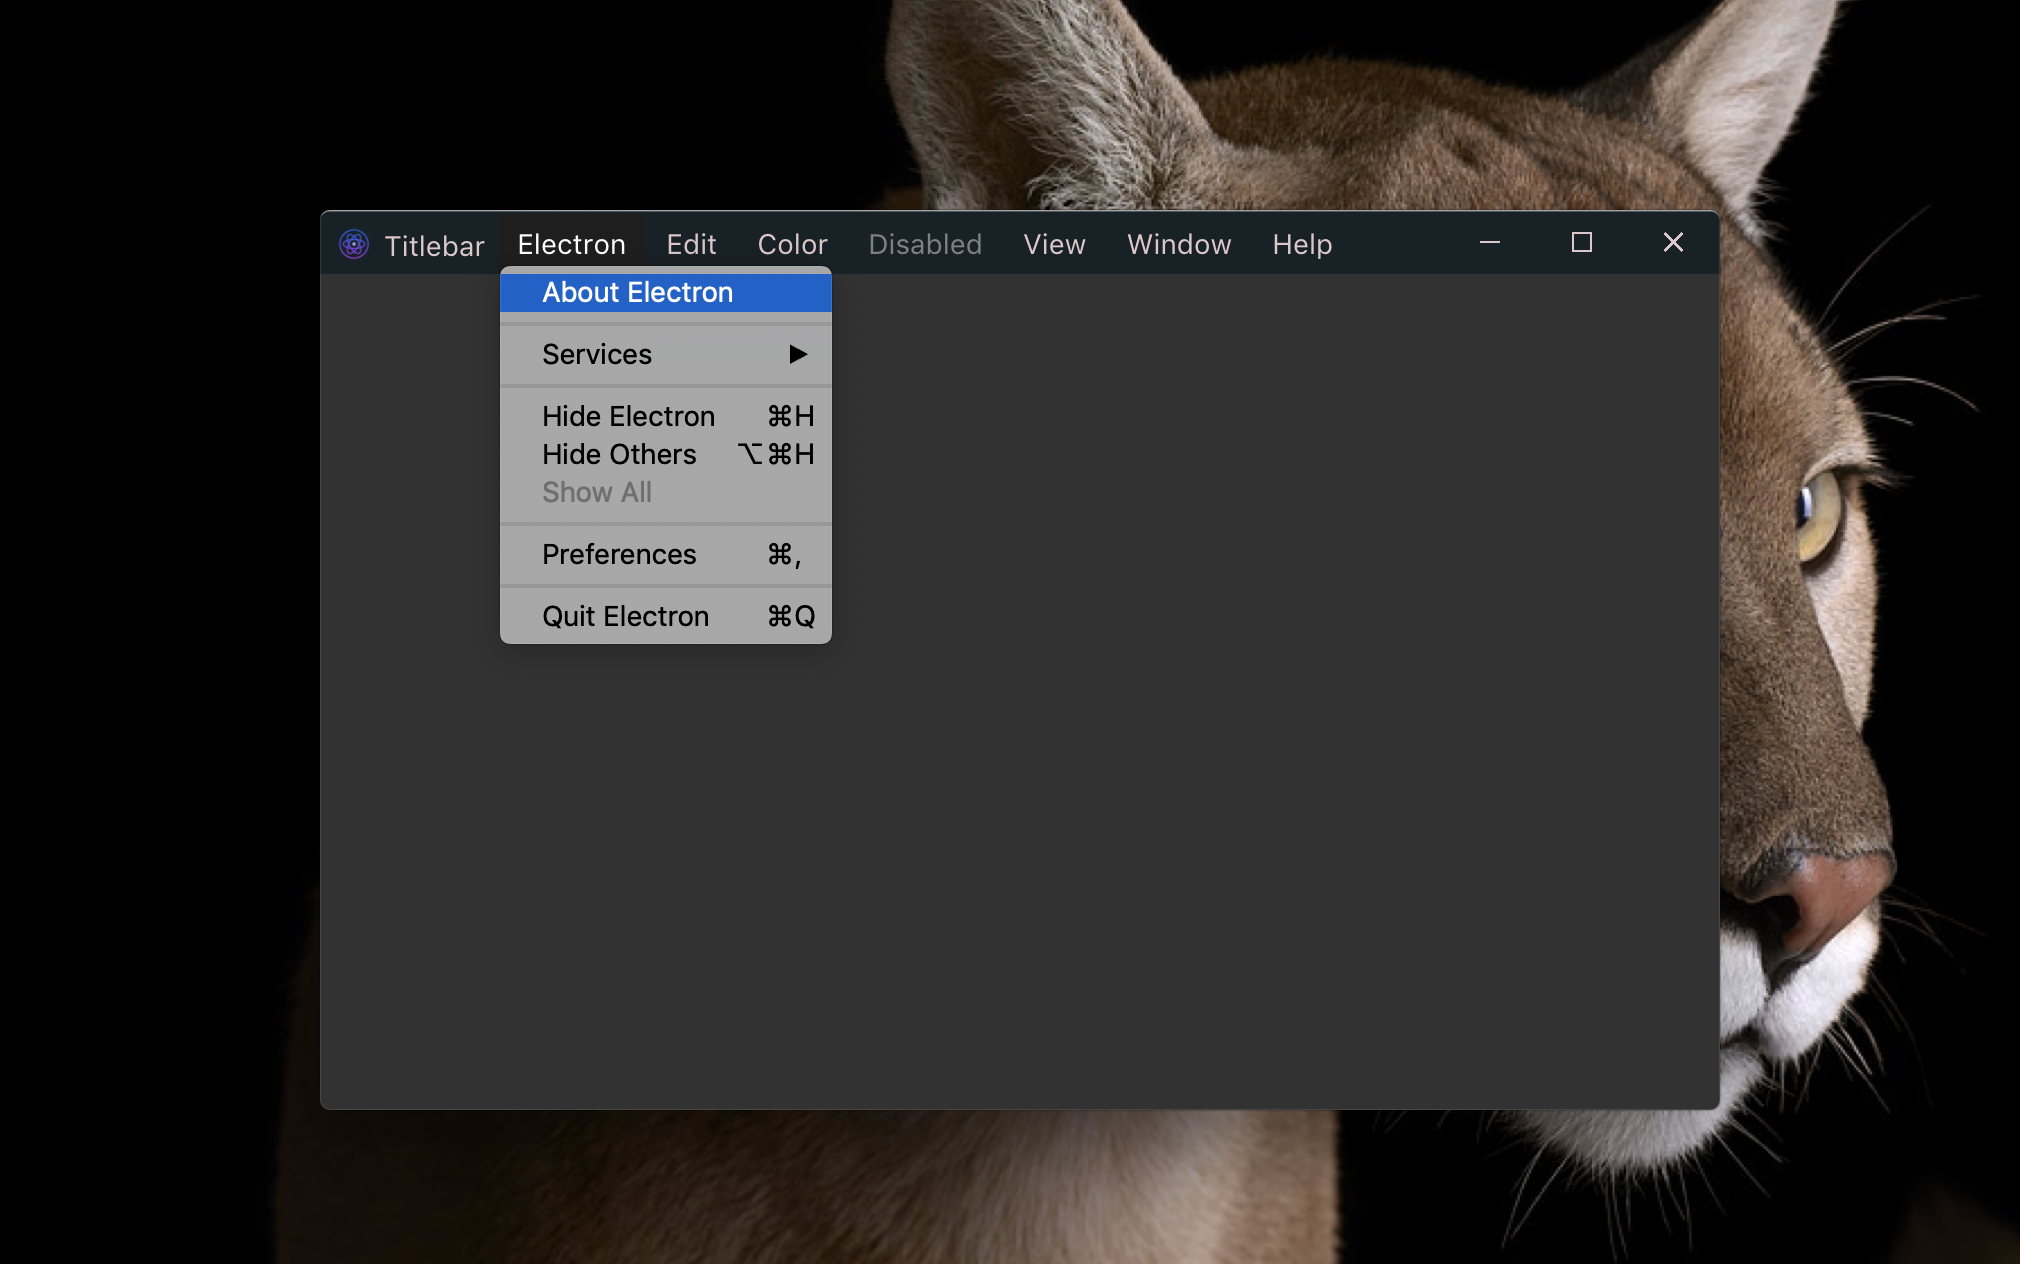
Task: Open the Window menu
Action: click(x=1179, y=244)
